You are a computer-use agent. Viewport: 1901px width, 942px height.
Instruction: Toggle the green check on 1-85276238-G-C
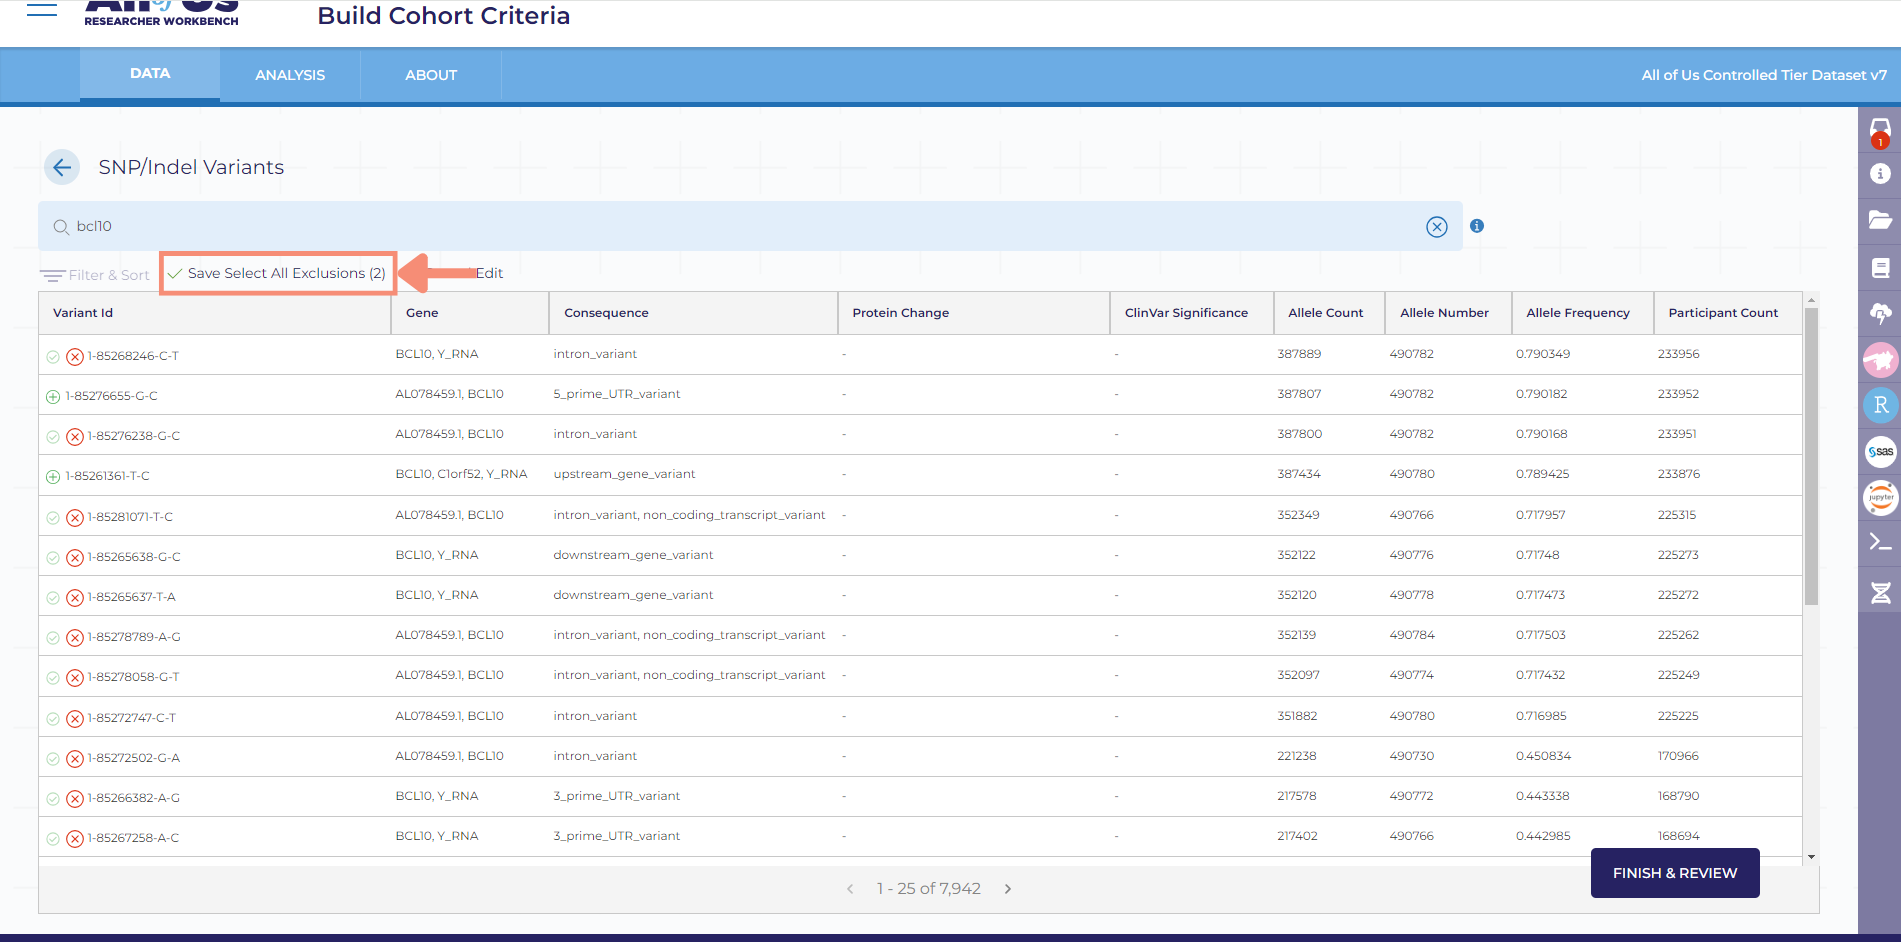(53, 436)
